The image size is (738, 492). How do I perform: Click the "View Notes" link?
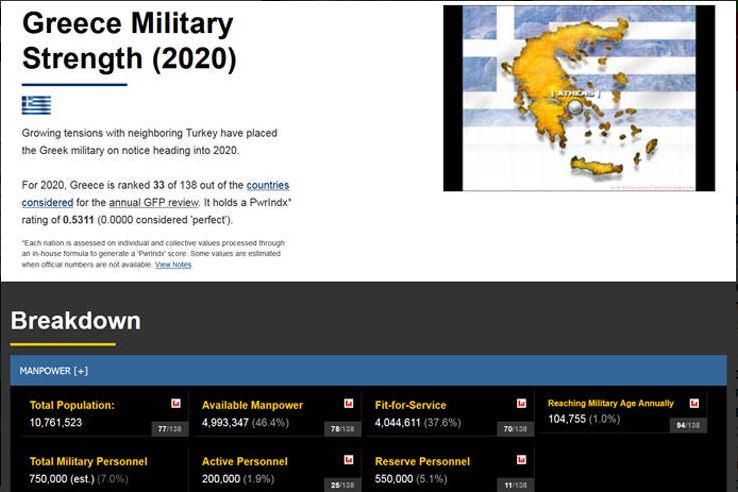pyautogui.click(x=173, y=265)
